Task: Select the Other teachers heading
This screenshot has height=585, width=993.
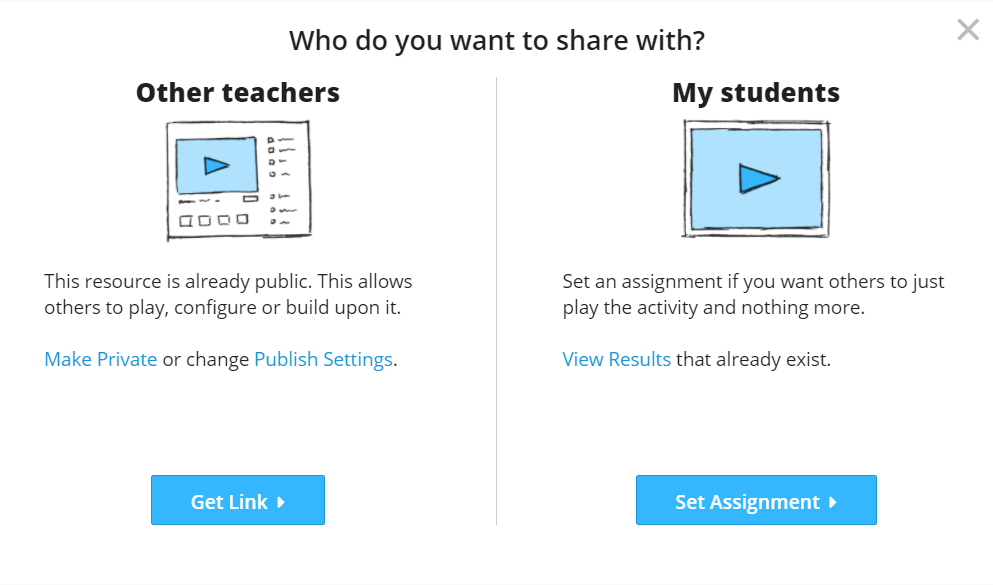Action: 238,93
